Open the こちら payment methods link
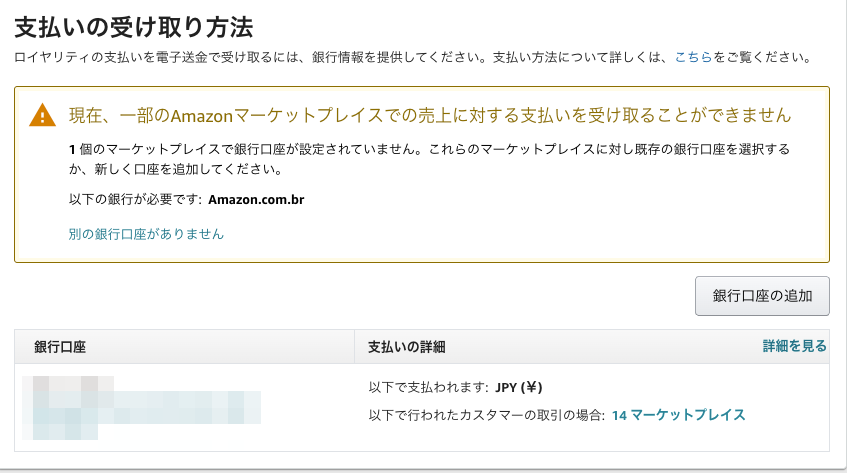This screenshot has width=847, height=473. tap(693, 59)
